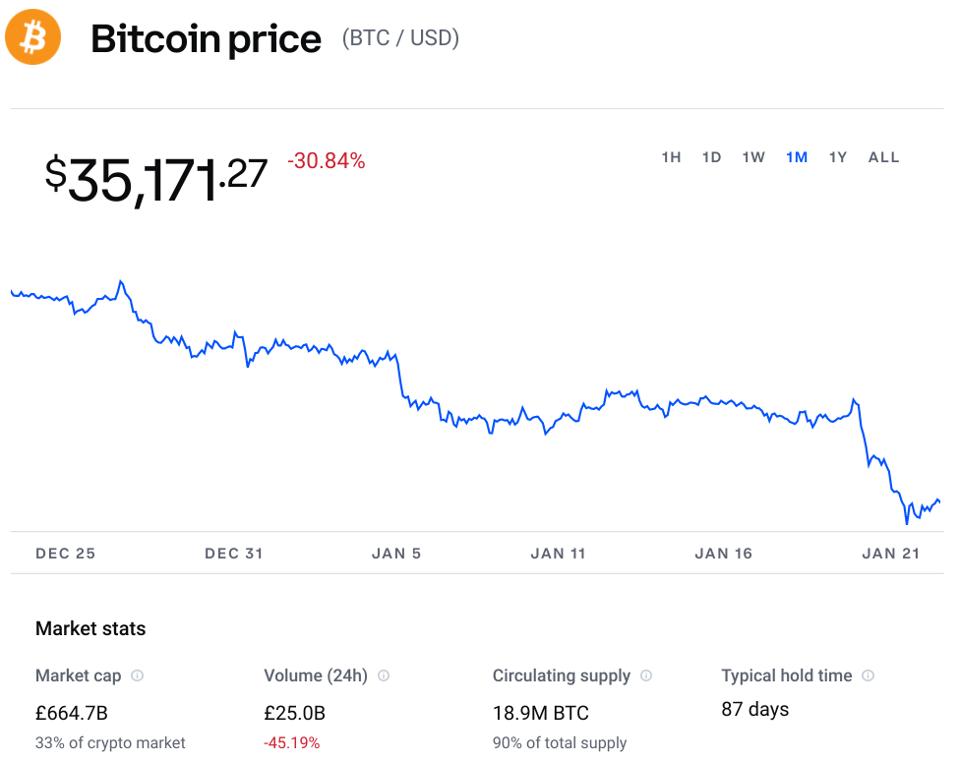
Task: Click the £664.7B market cap value
Action: (x=70, y=713)
